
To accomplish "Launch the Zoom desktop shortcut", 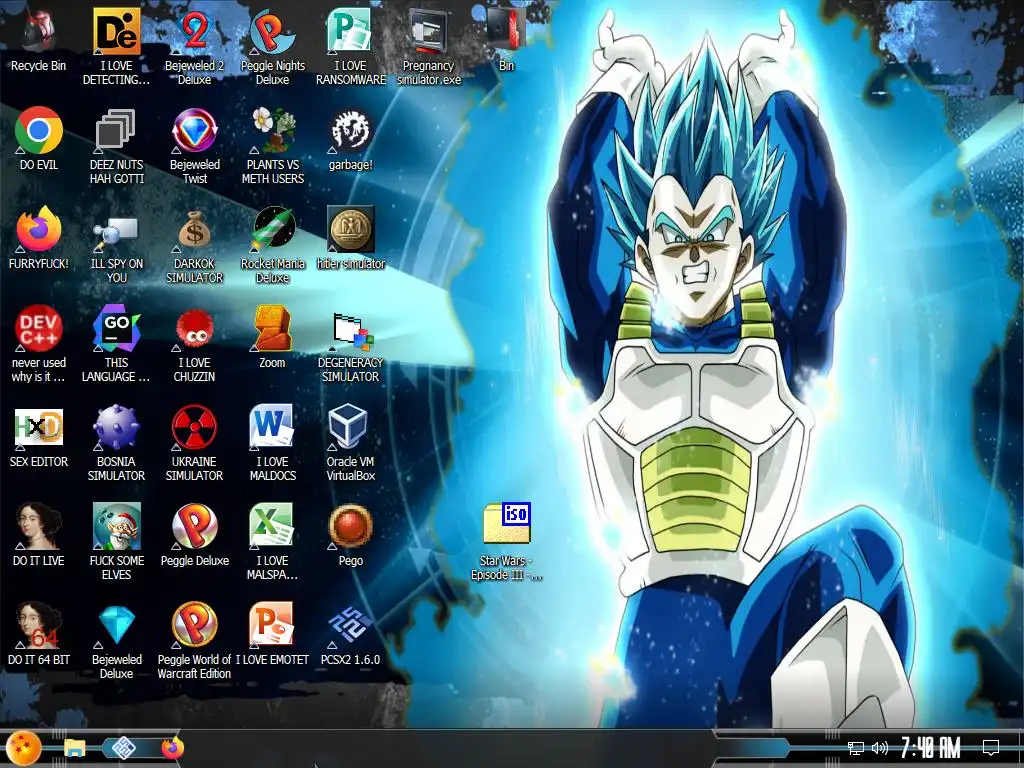I will [272, 328].
